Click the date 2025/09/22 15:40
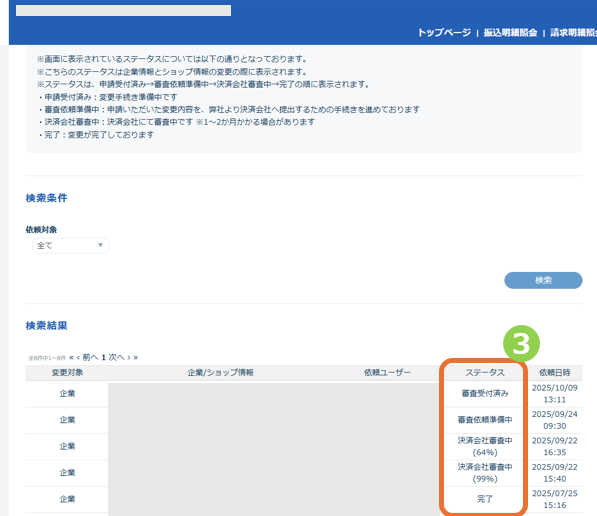This screenshot has width=597, height=516. tap(555, 473)
